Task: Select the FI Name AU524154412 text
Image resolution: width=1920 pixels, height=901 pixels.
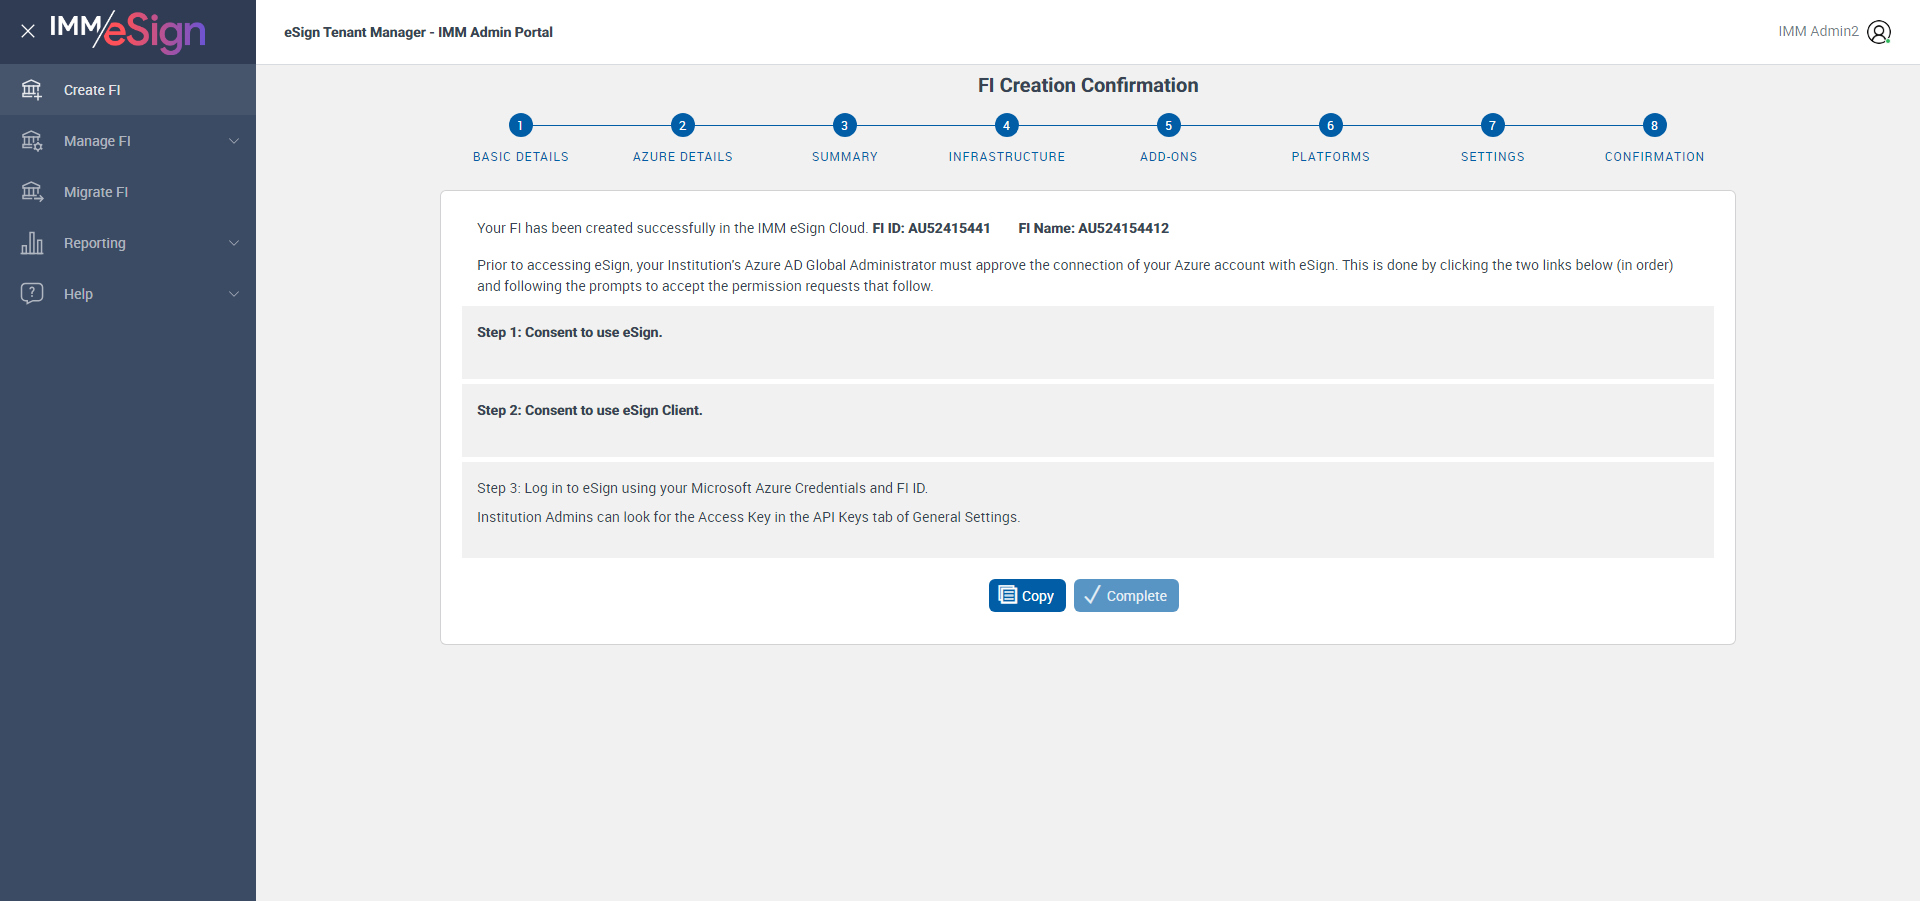Action: click(1094, 228)
